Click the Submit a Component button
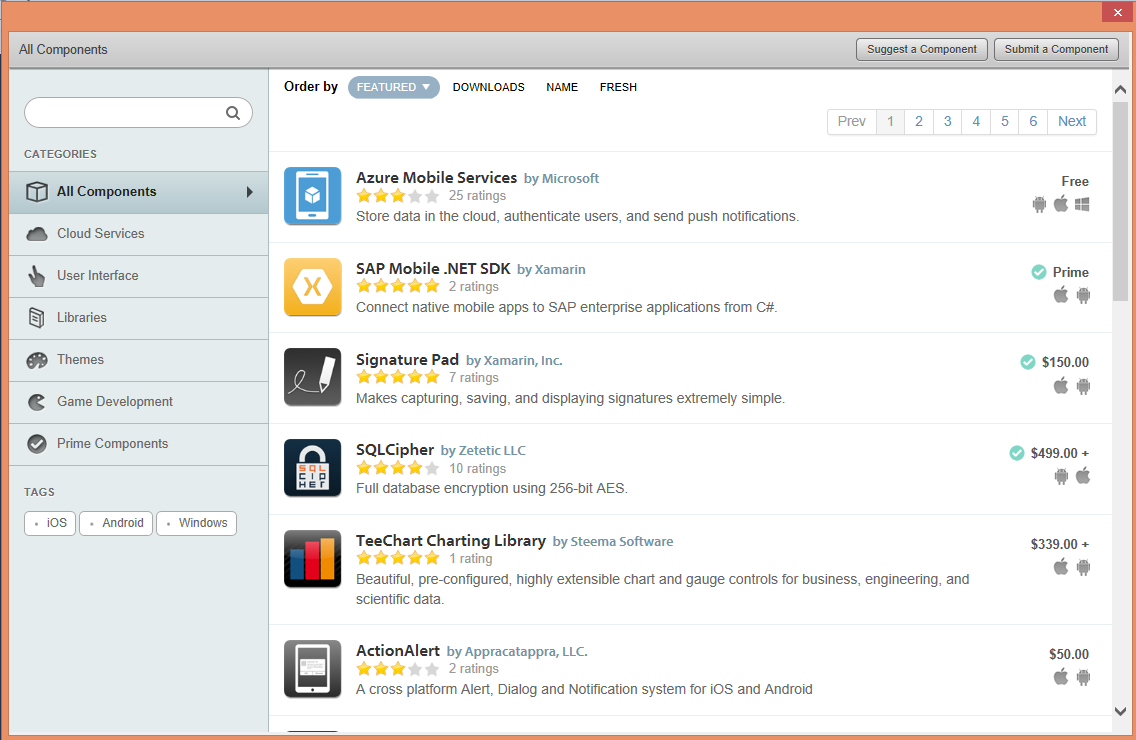 (x=1056, y=49)
